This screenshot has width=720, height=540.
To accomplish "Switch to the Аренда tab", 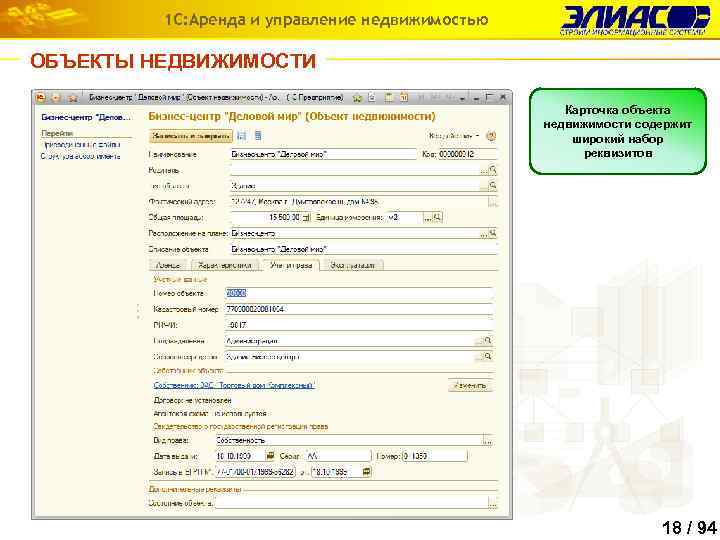I will point(168,265).
